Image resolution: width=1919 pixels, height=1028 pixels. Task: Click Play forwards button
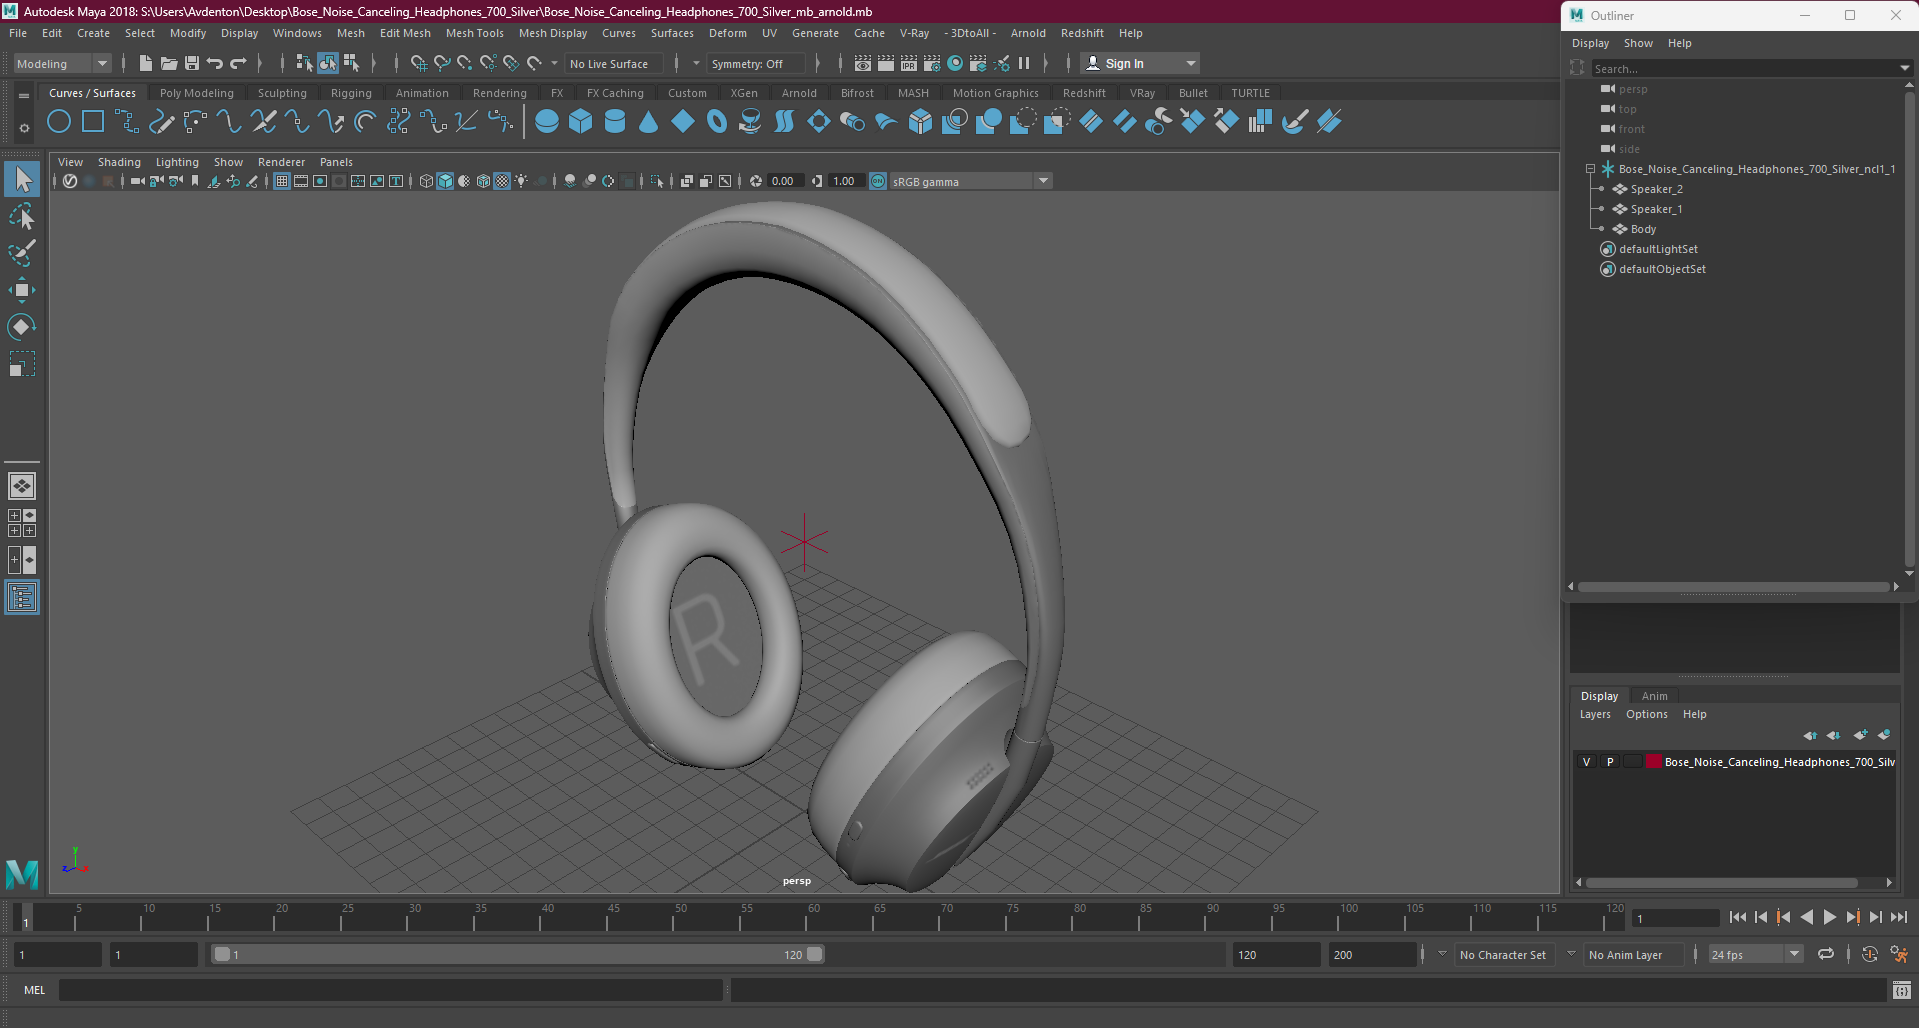(x=1829, y=917)
